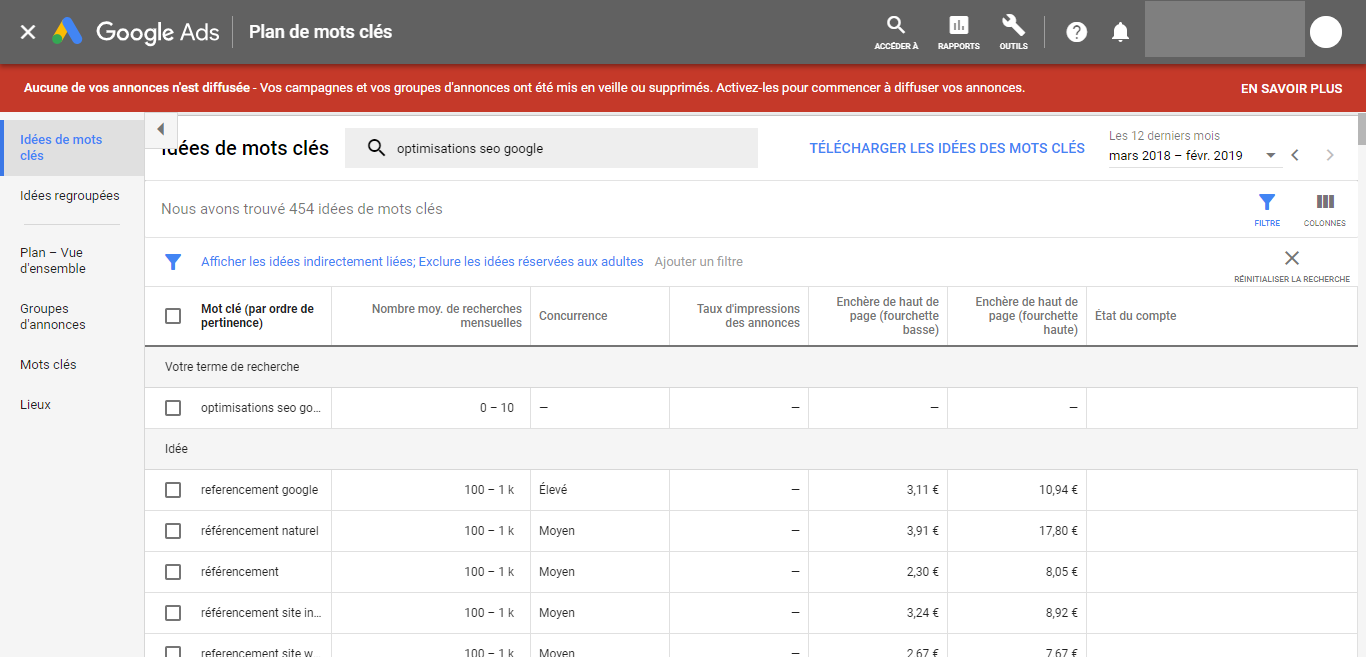
Task: Click the Plan de mots clés title
Action: pos(320,32)
